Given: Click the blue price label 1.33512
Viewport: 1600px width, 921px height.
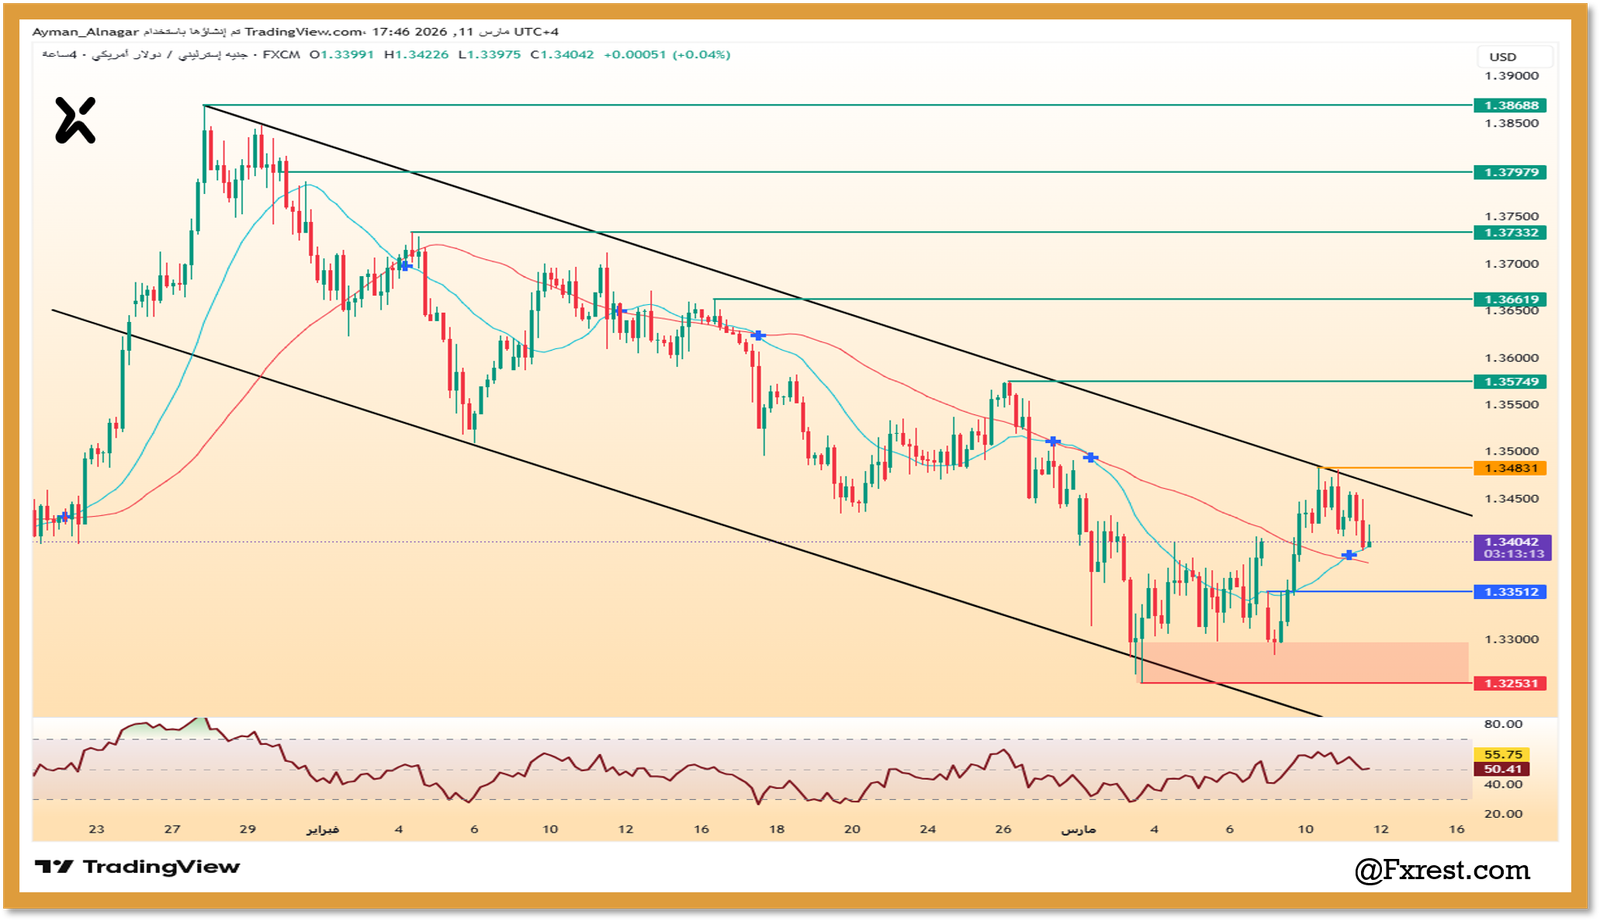Looking at the screenshot, I should click(x=1510, y=592).
